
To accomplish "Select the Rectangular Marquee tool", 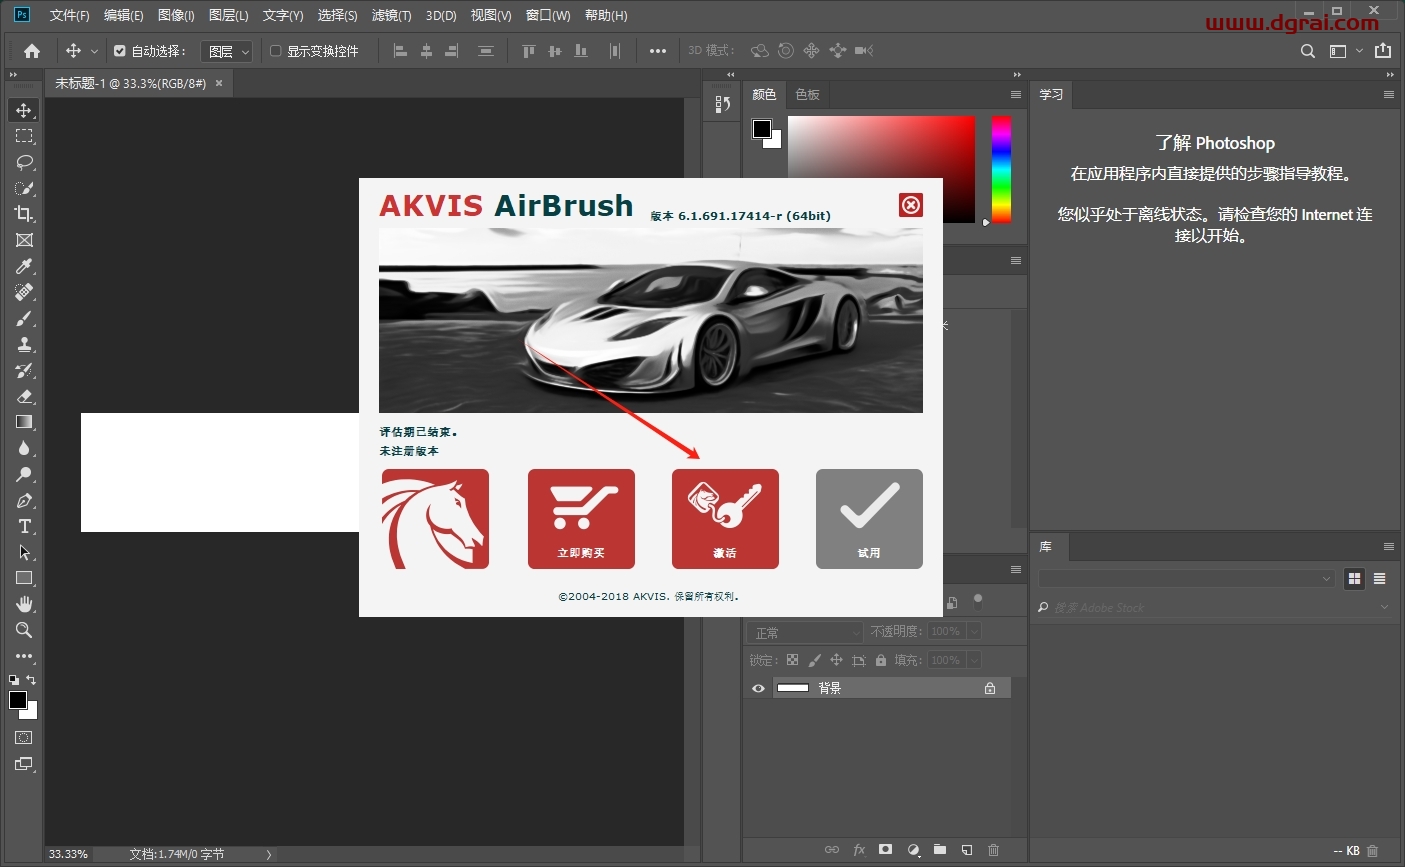I will click(24, 136).
